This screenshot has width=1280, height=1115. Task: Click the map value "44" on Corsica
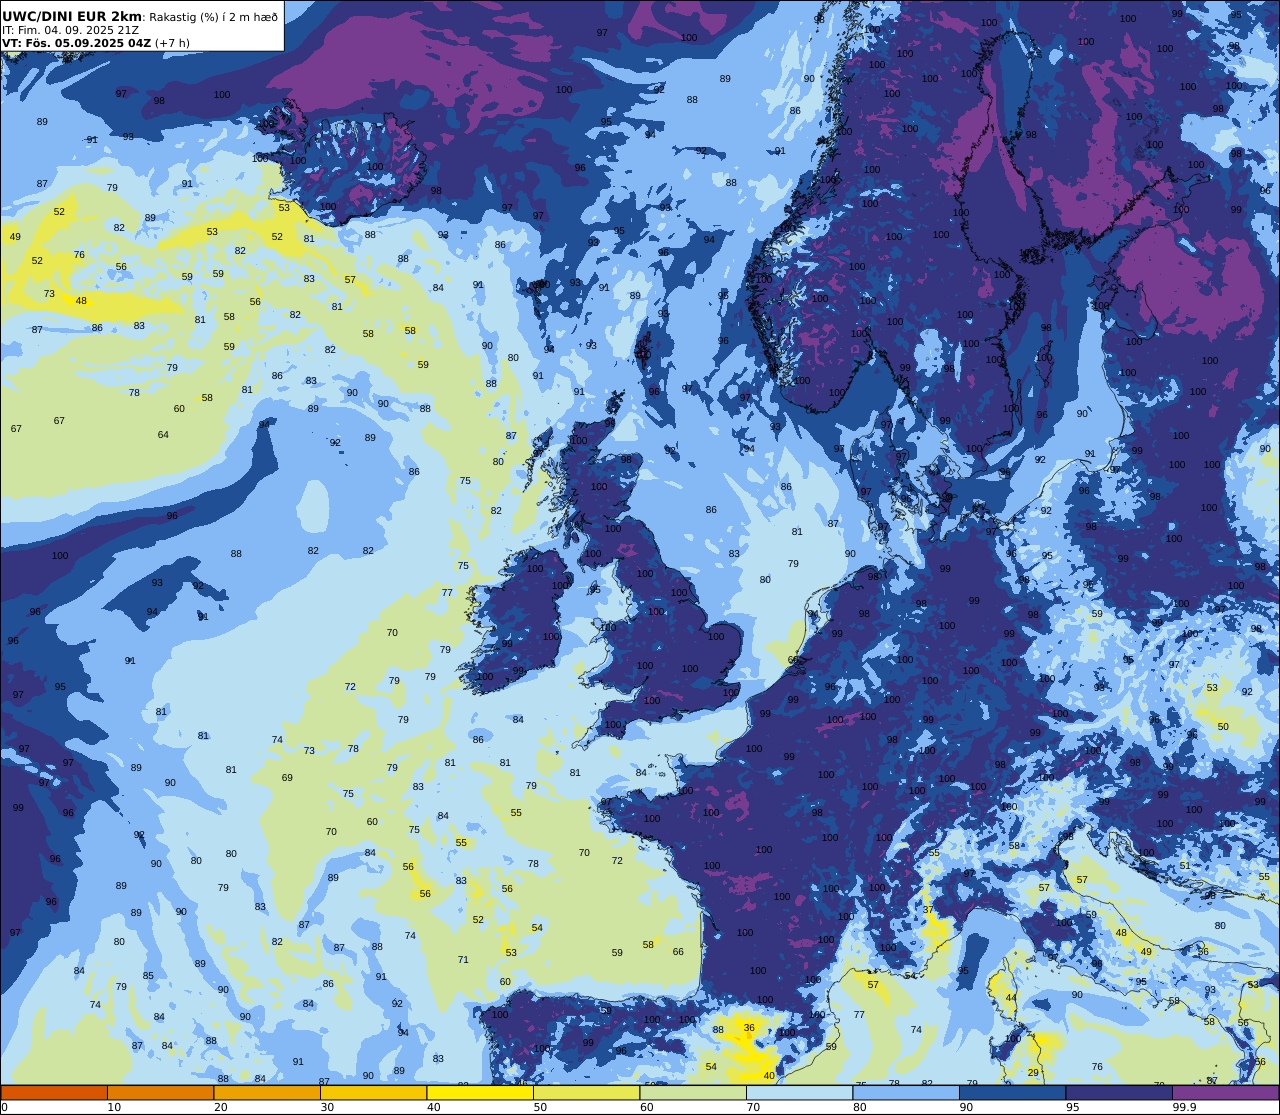pos(1011,998)
